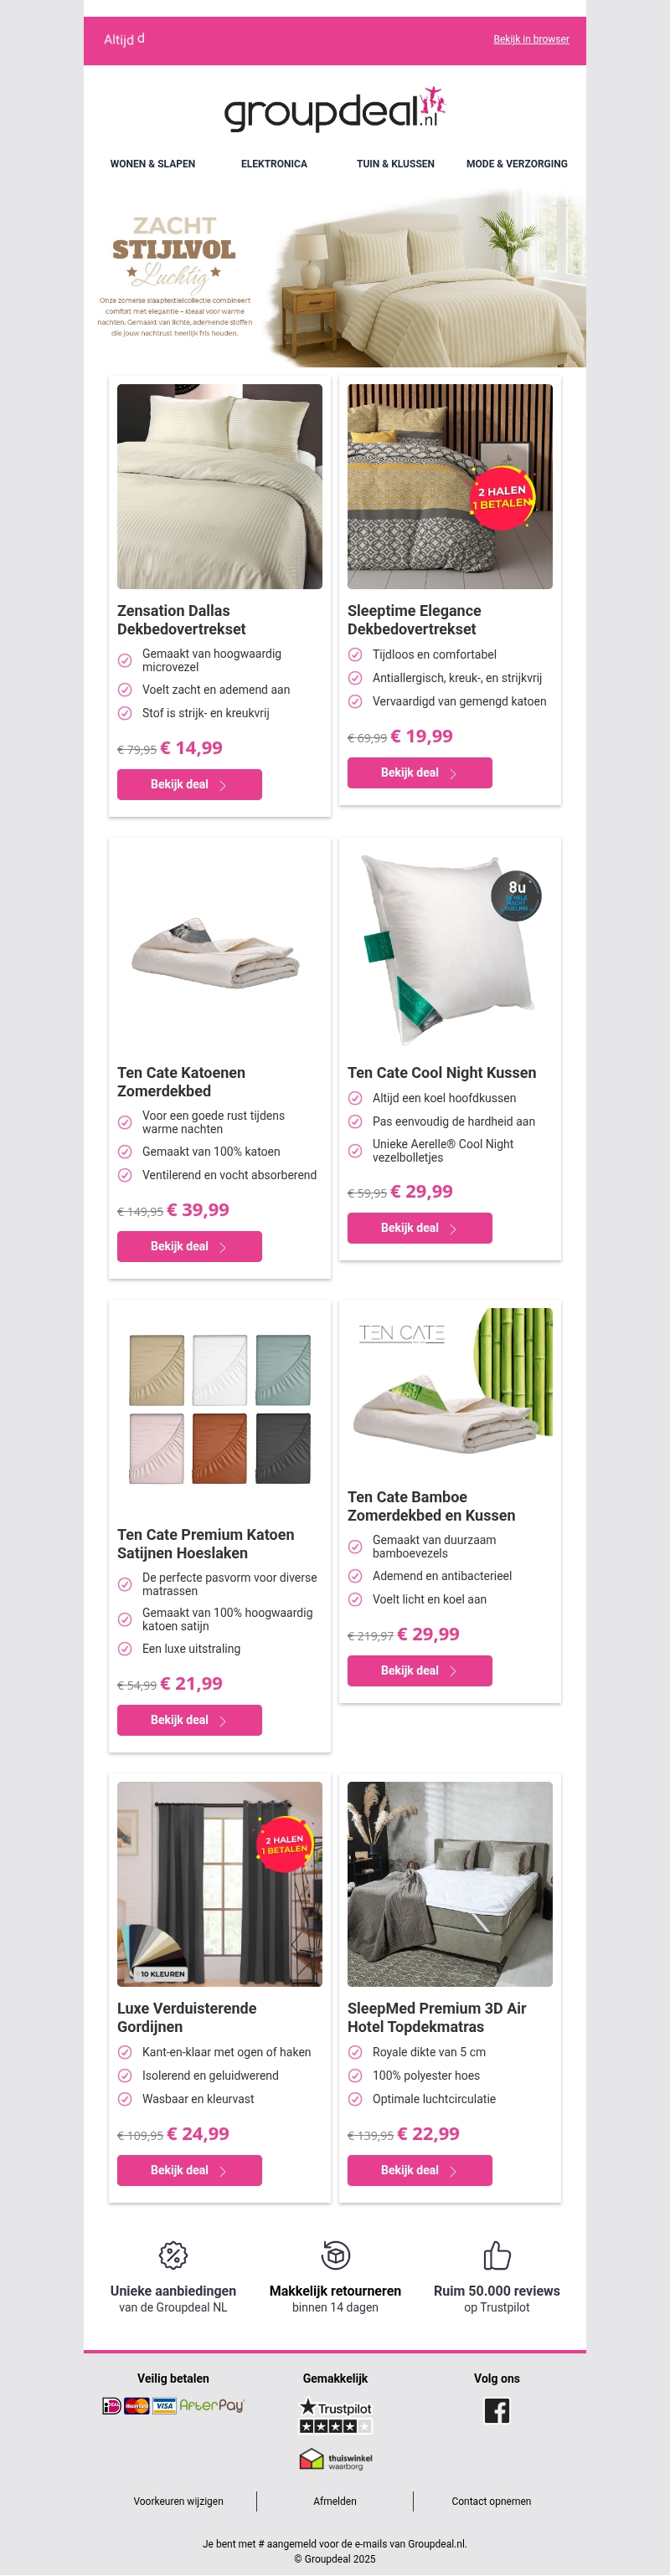Viewport: 670px width, 2576px height.
Task: Click the Thuiswinkel Waarborg logo
Action: (x=336, y=2459)
